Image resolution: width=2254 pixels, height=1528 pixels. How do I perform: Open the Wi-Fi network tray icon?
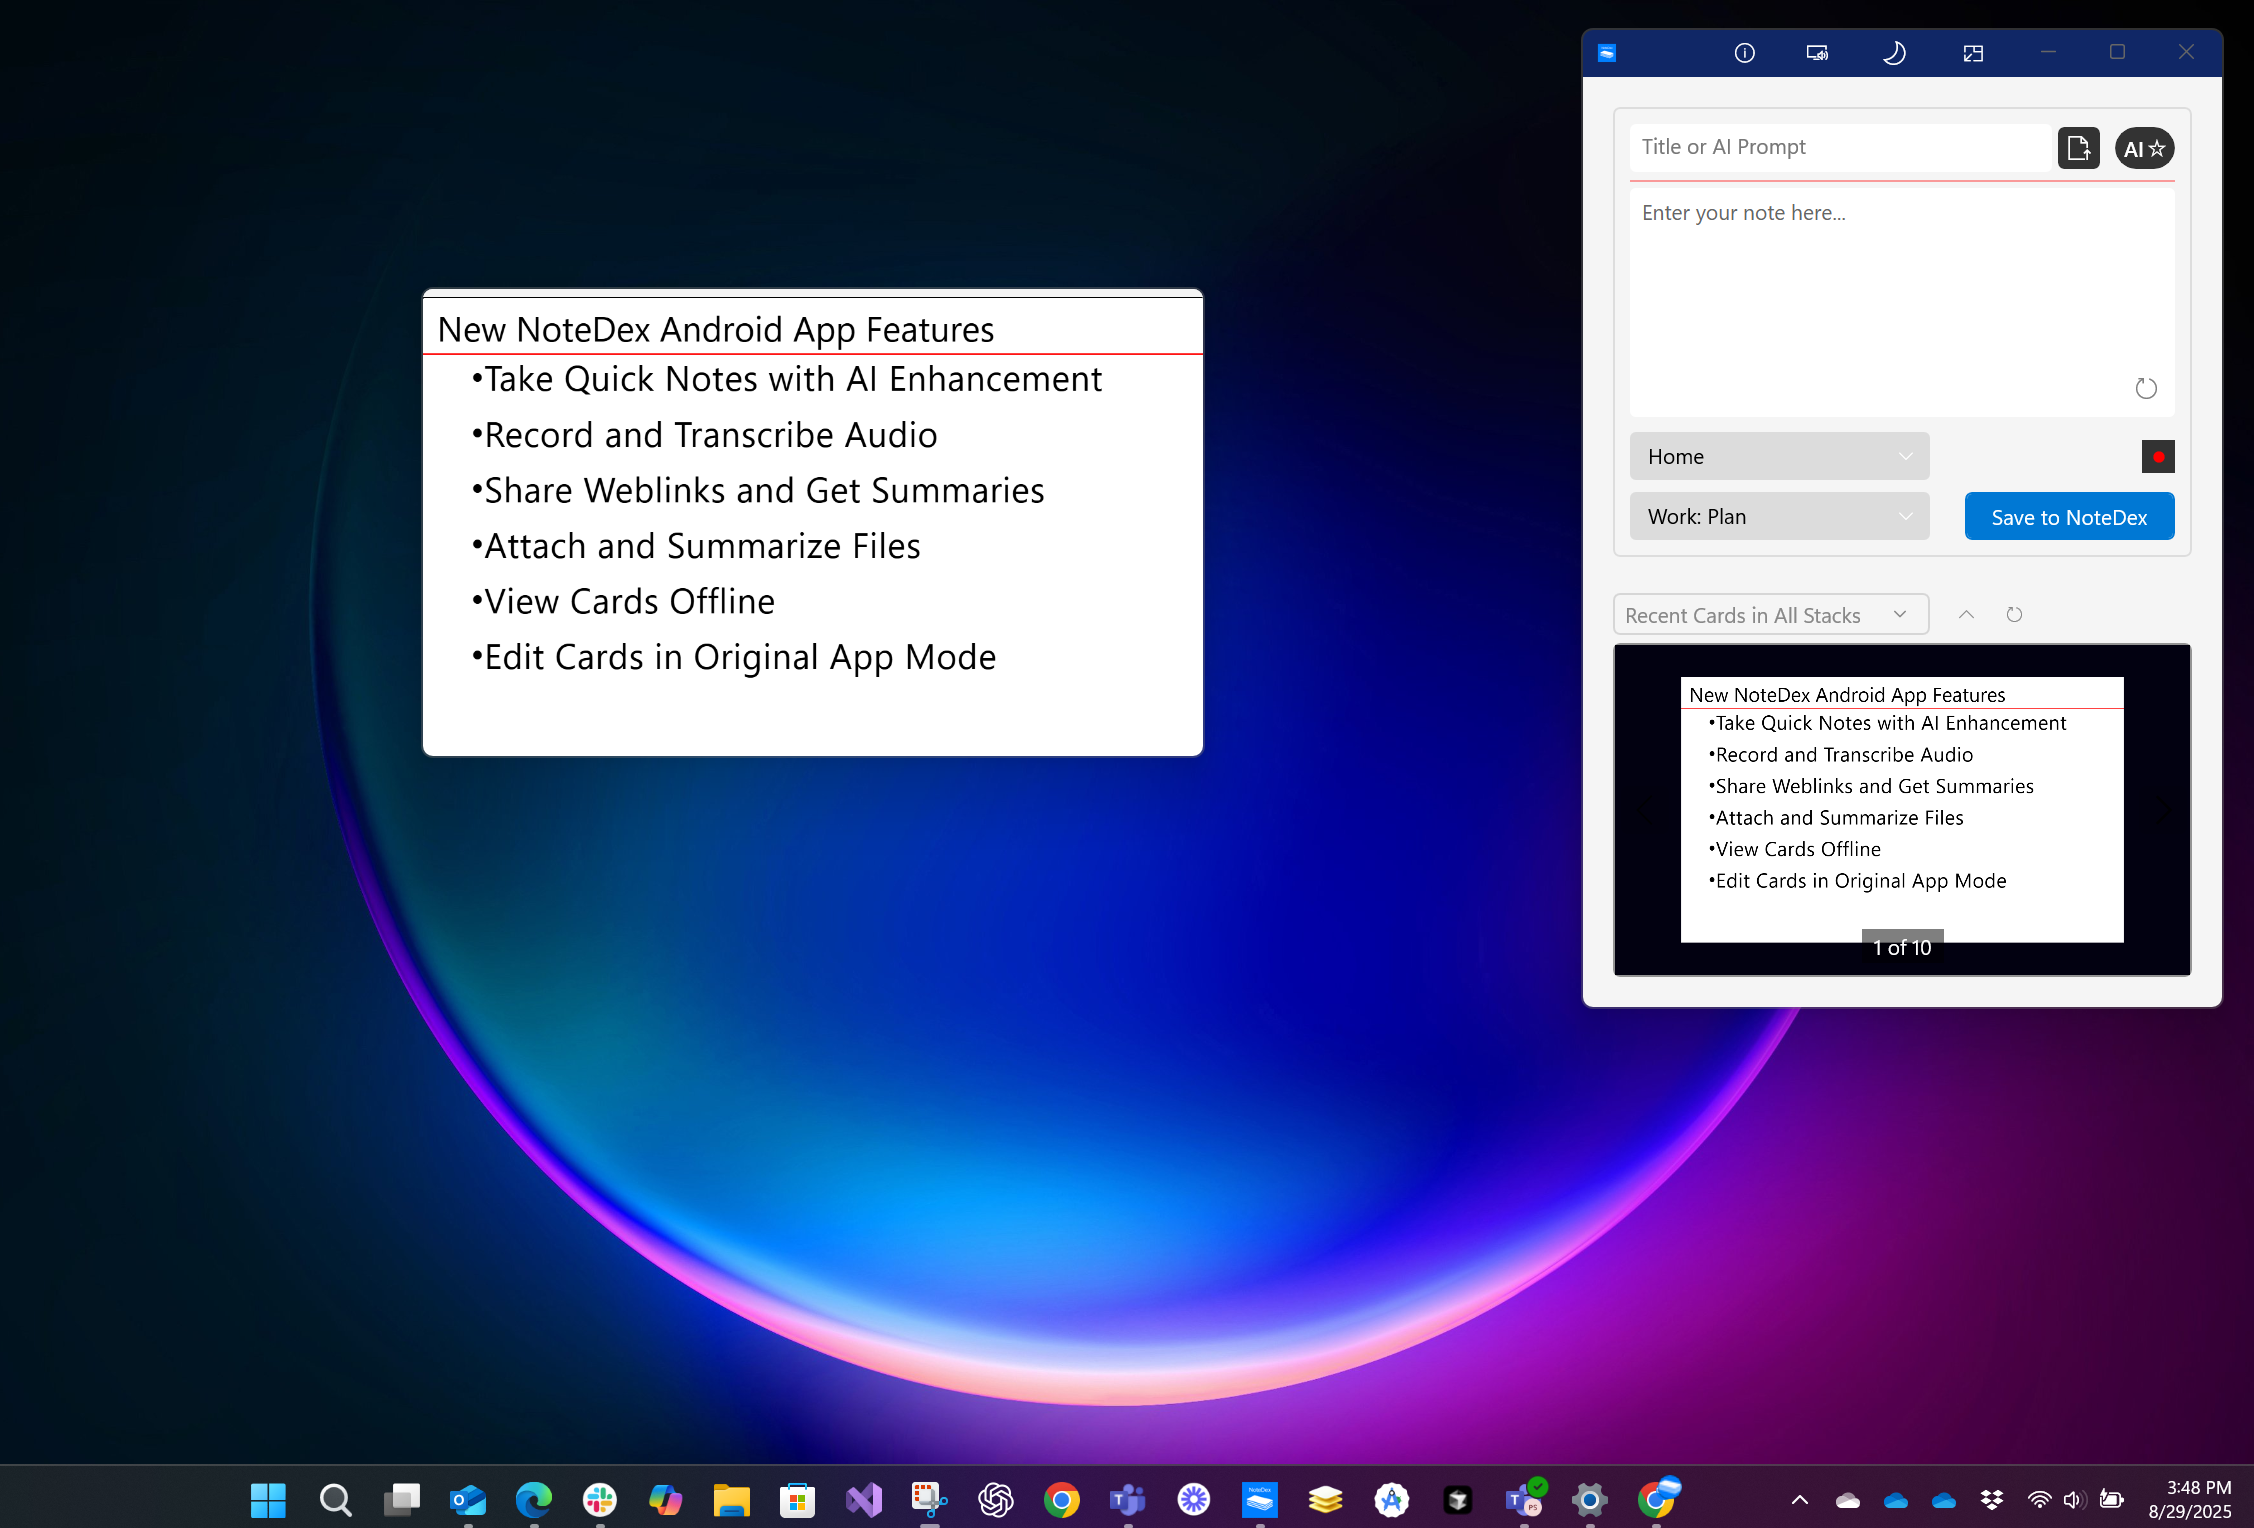coord(2039,1499)
